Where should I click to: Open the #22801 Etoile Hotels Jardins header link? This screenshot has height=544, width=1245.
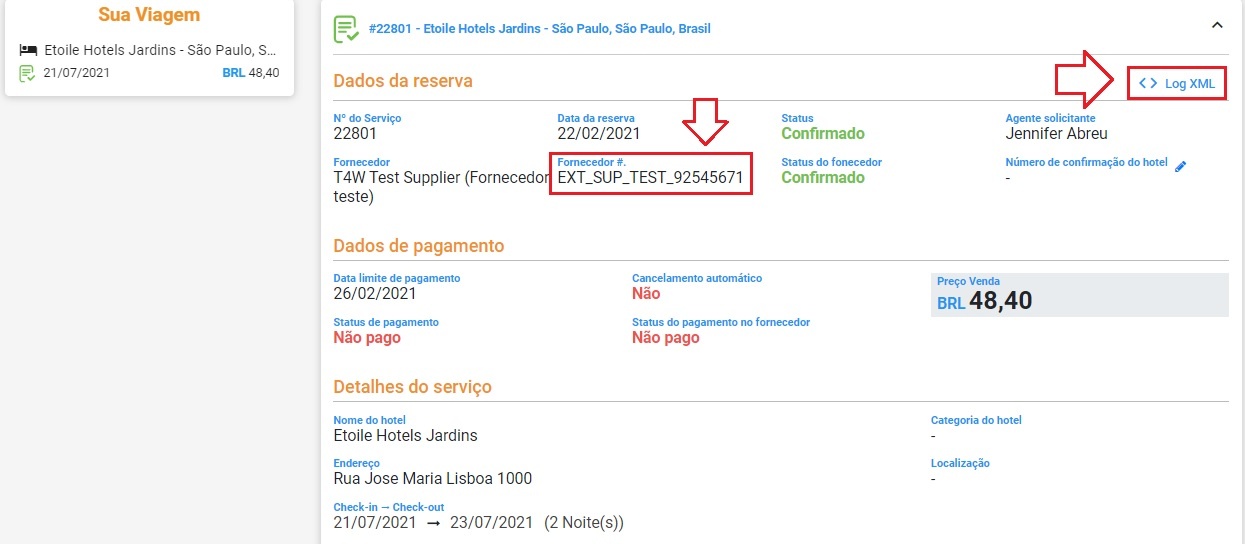(x=540, y=29)
